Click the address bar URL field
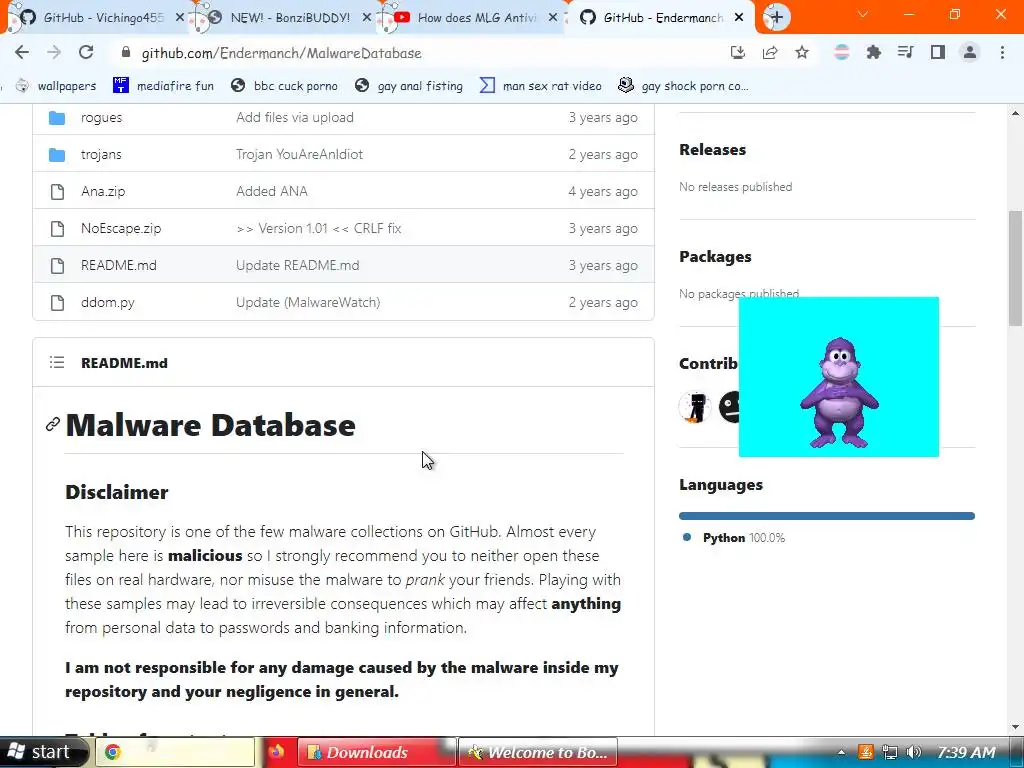 click(418, 53)
